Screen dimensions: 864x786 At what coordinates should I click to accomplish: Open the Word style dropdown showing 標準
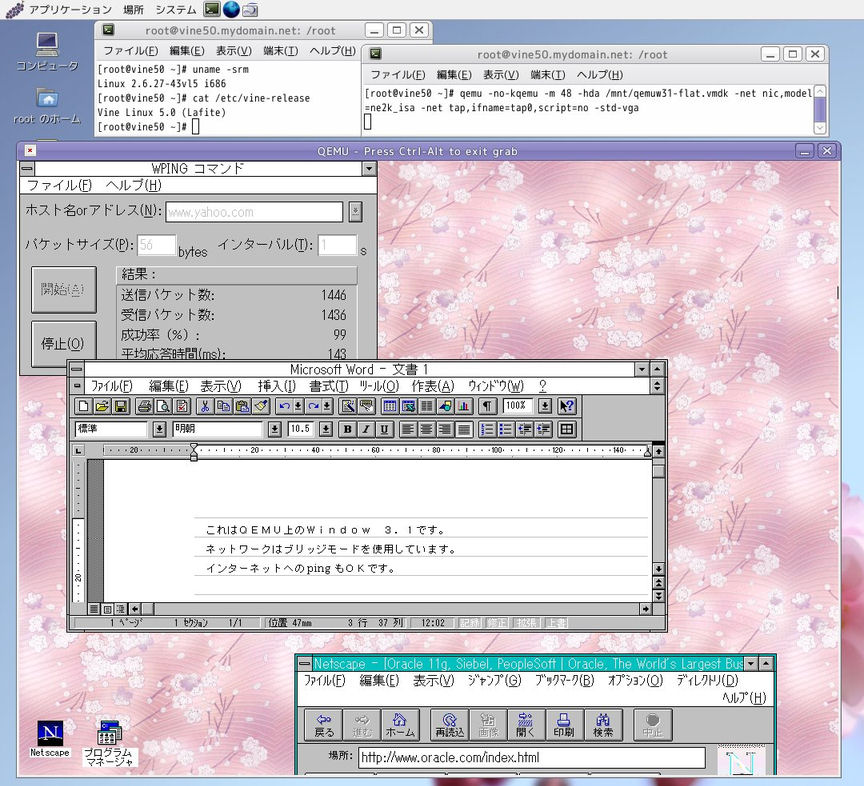159,429
